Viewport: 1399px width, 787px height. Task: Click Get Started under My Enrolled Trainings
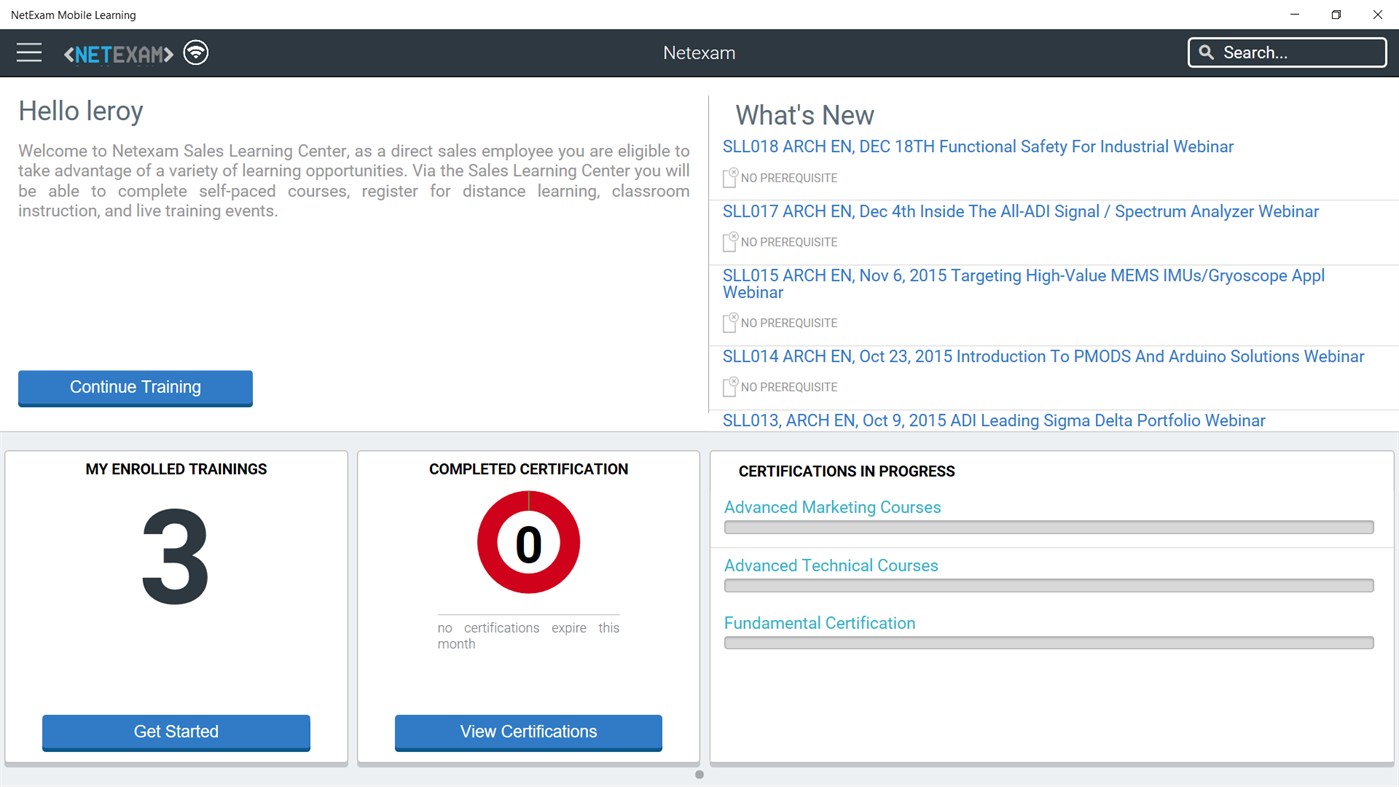(x=176, y=732)
